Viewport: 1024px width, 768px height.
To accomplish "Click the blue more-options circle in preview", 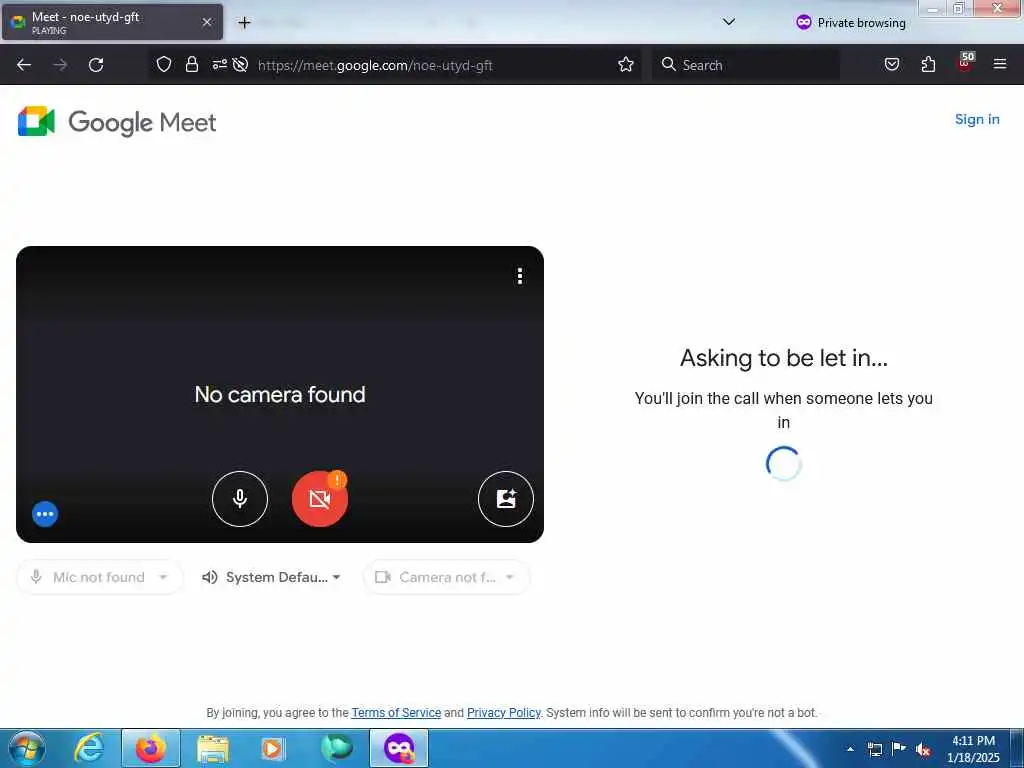I will tap(45, 514).
